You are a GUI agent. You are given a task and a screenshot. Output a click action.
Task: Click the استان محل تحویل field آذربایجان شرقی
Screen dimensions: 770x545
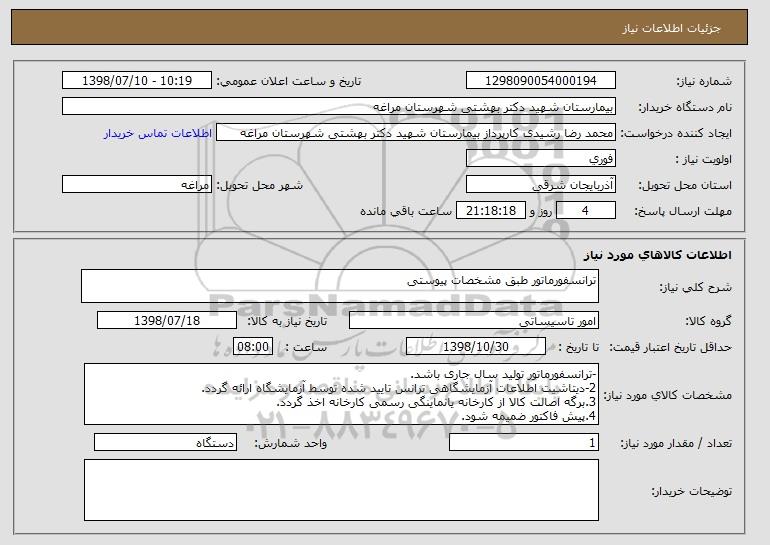point(541,185)
